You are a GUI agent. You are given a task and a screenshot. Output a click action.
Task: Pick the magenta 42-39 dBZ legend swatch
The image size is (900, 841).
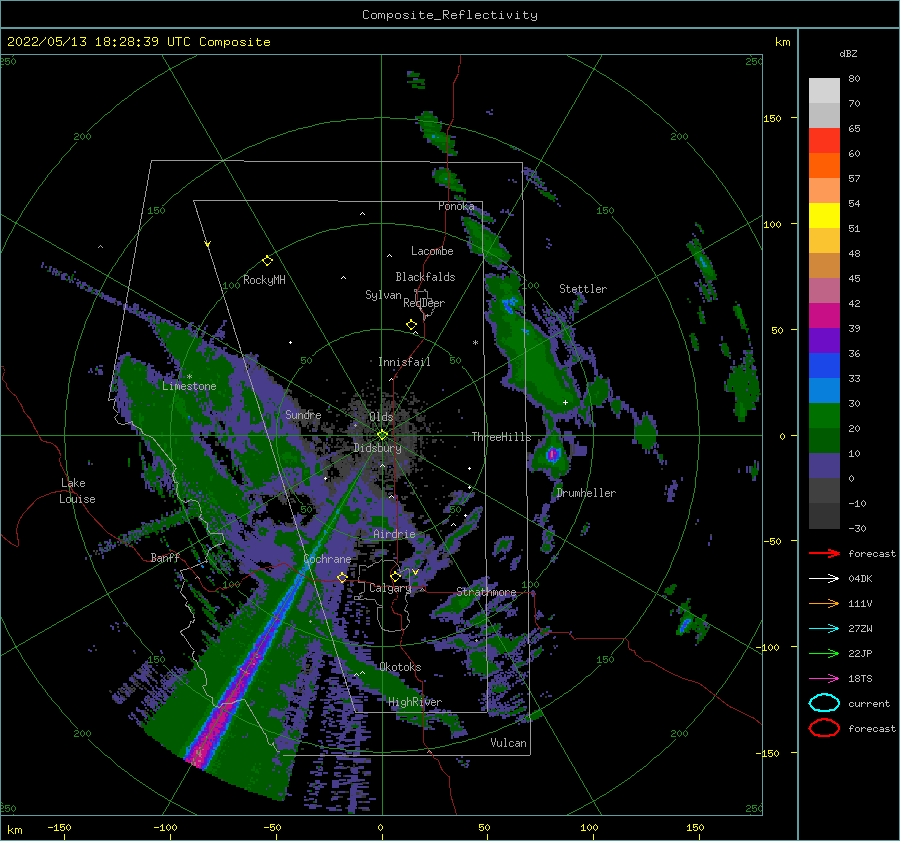824,315
